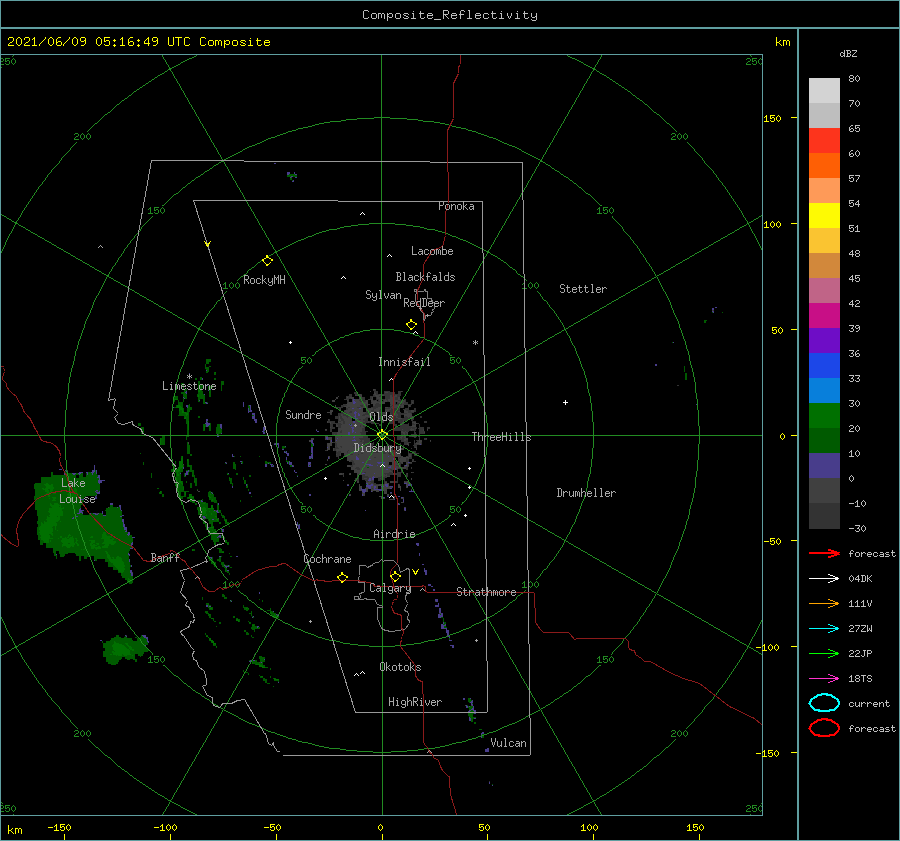This screenshot has height=841, width=900.
Task: Click the magenta 18TS arrow in legend
Action: pos(824,679)
